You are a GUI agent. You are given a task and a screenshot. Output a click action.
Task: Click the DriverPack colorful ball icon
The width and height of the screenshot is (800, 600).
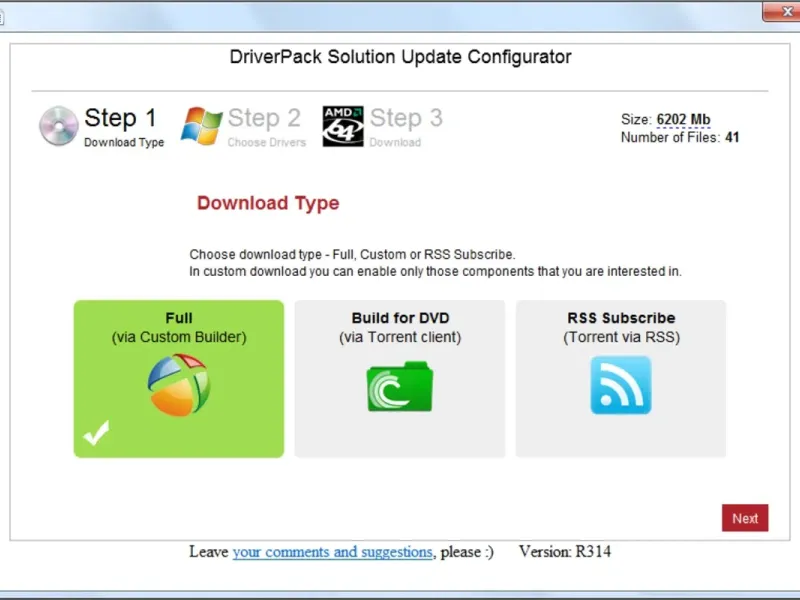pyautogui.click(x=179, y=385)
